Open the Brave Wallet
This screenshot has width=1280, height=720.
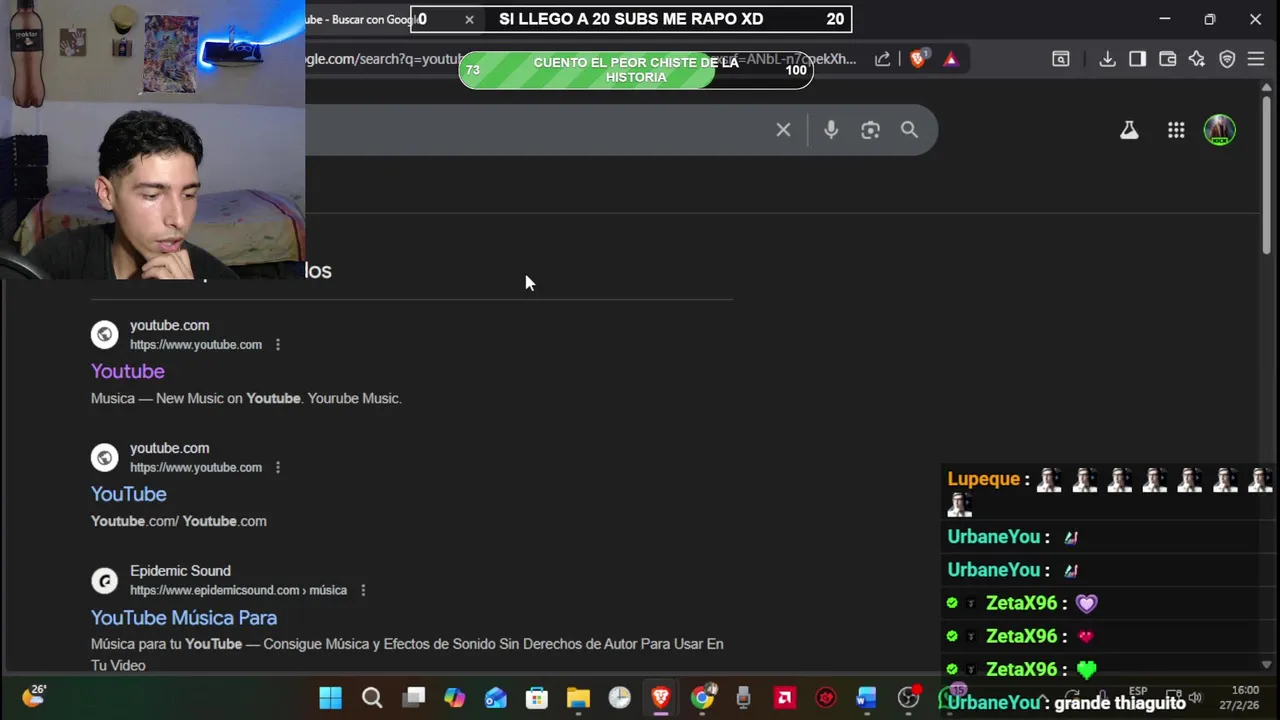tap(1167, 59)
